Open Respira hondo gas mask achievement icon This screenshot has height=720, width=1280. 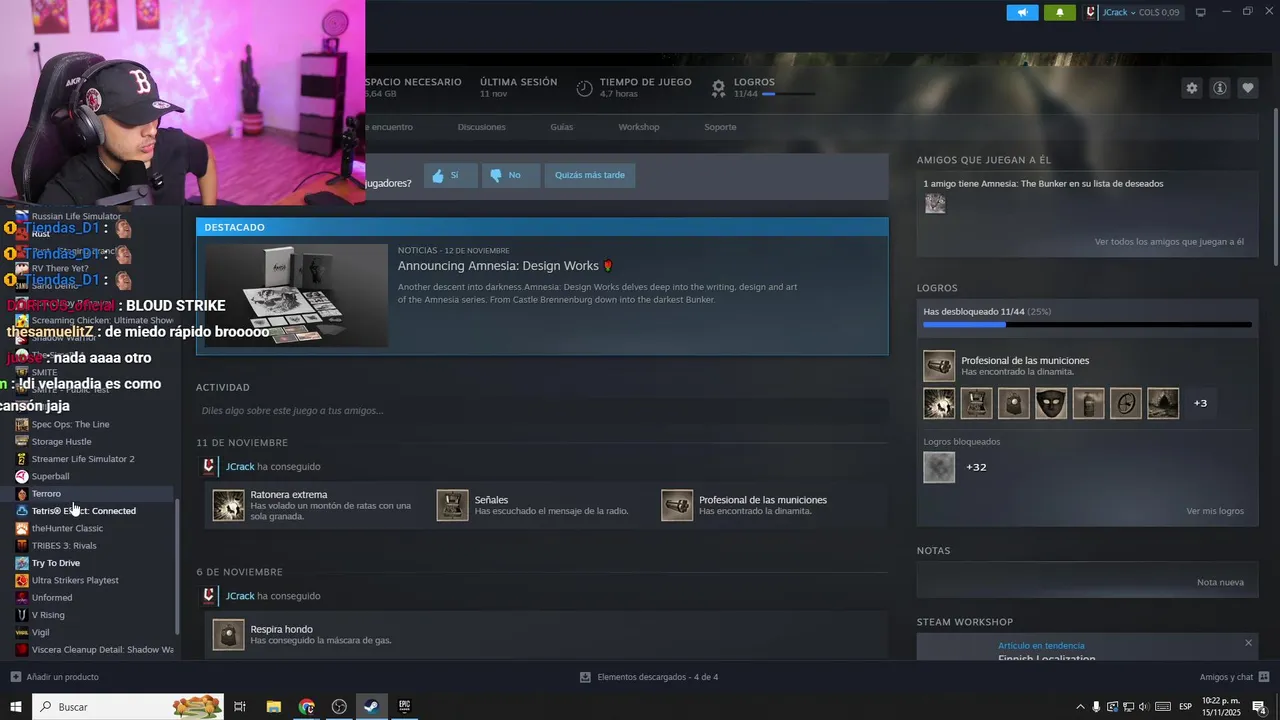click(229, 635)
